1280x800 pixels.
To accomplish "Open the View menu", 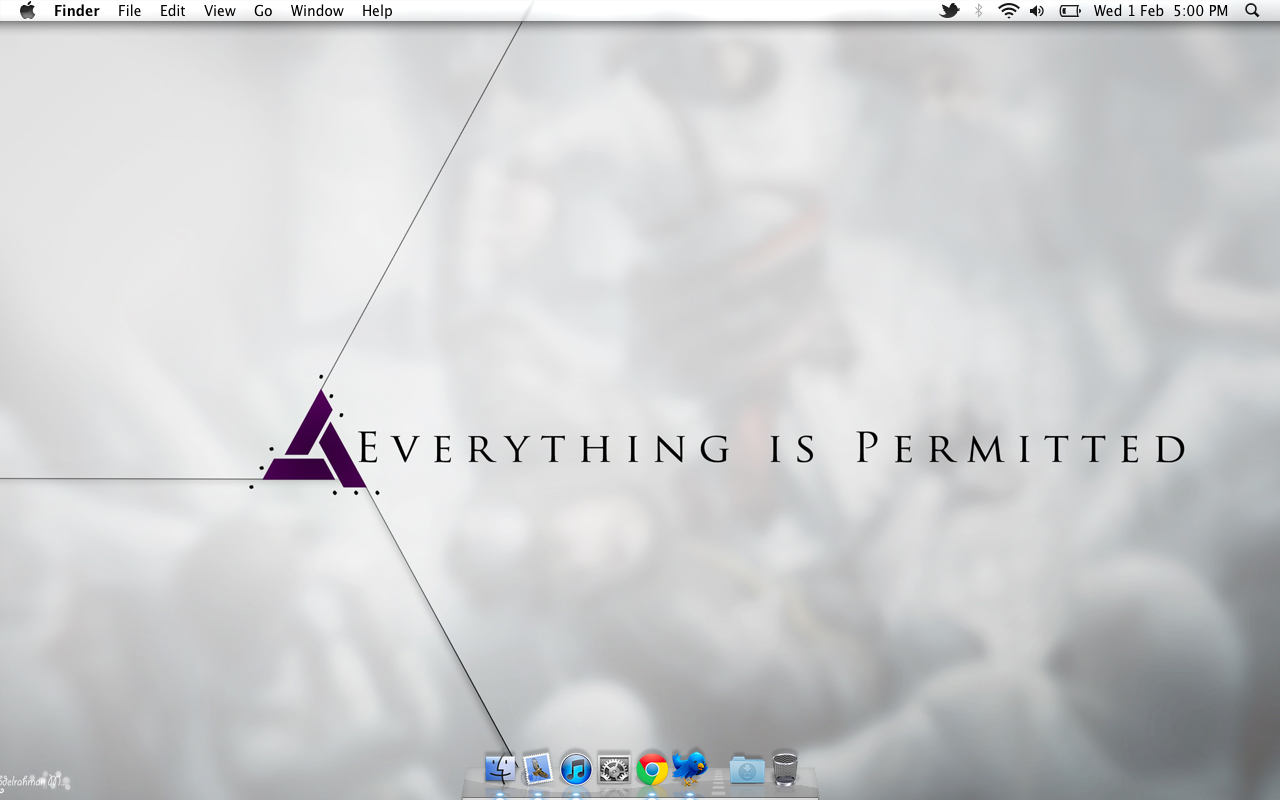I will (220, 11).
